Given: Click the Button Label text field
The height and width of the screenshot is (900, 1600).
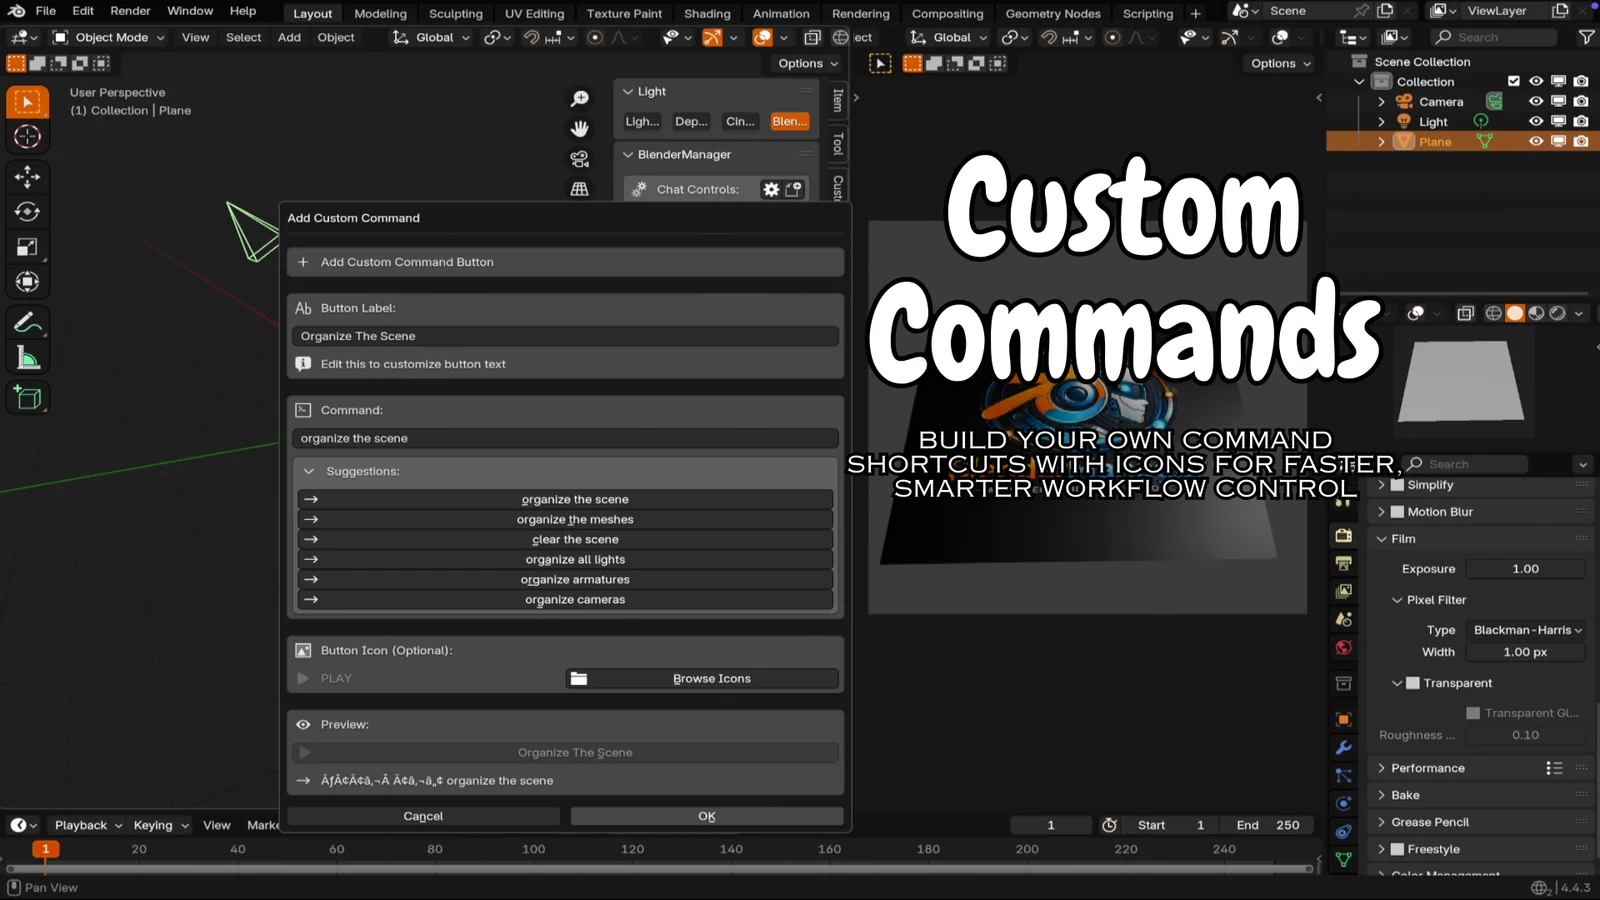Looking at the screenshot, I should pos(565,336).
